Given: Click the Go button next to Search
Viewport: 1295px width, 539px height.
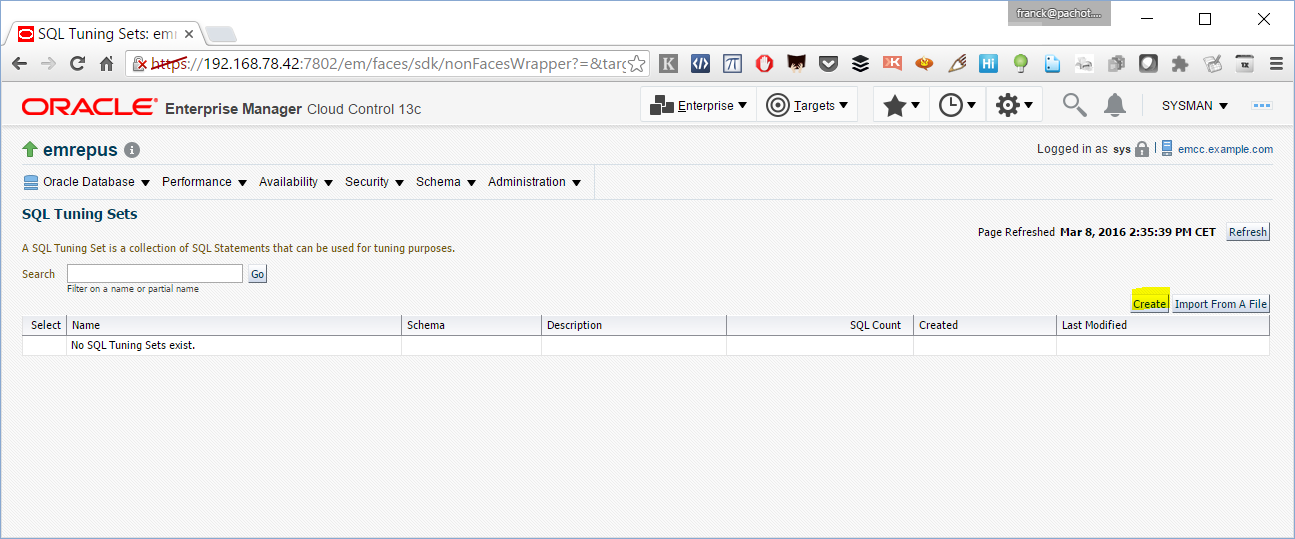Looking at the screenshot, I should click(257, 274).
